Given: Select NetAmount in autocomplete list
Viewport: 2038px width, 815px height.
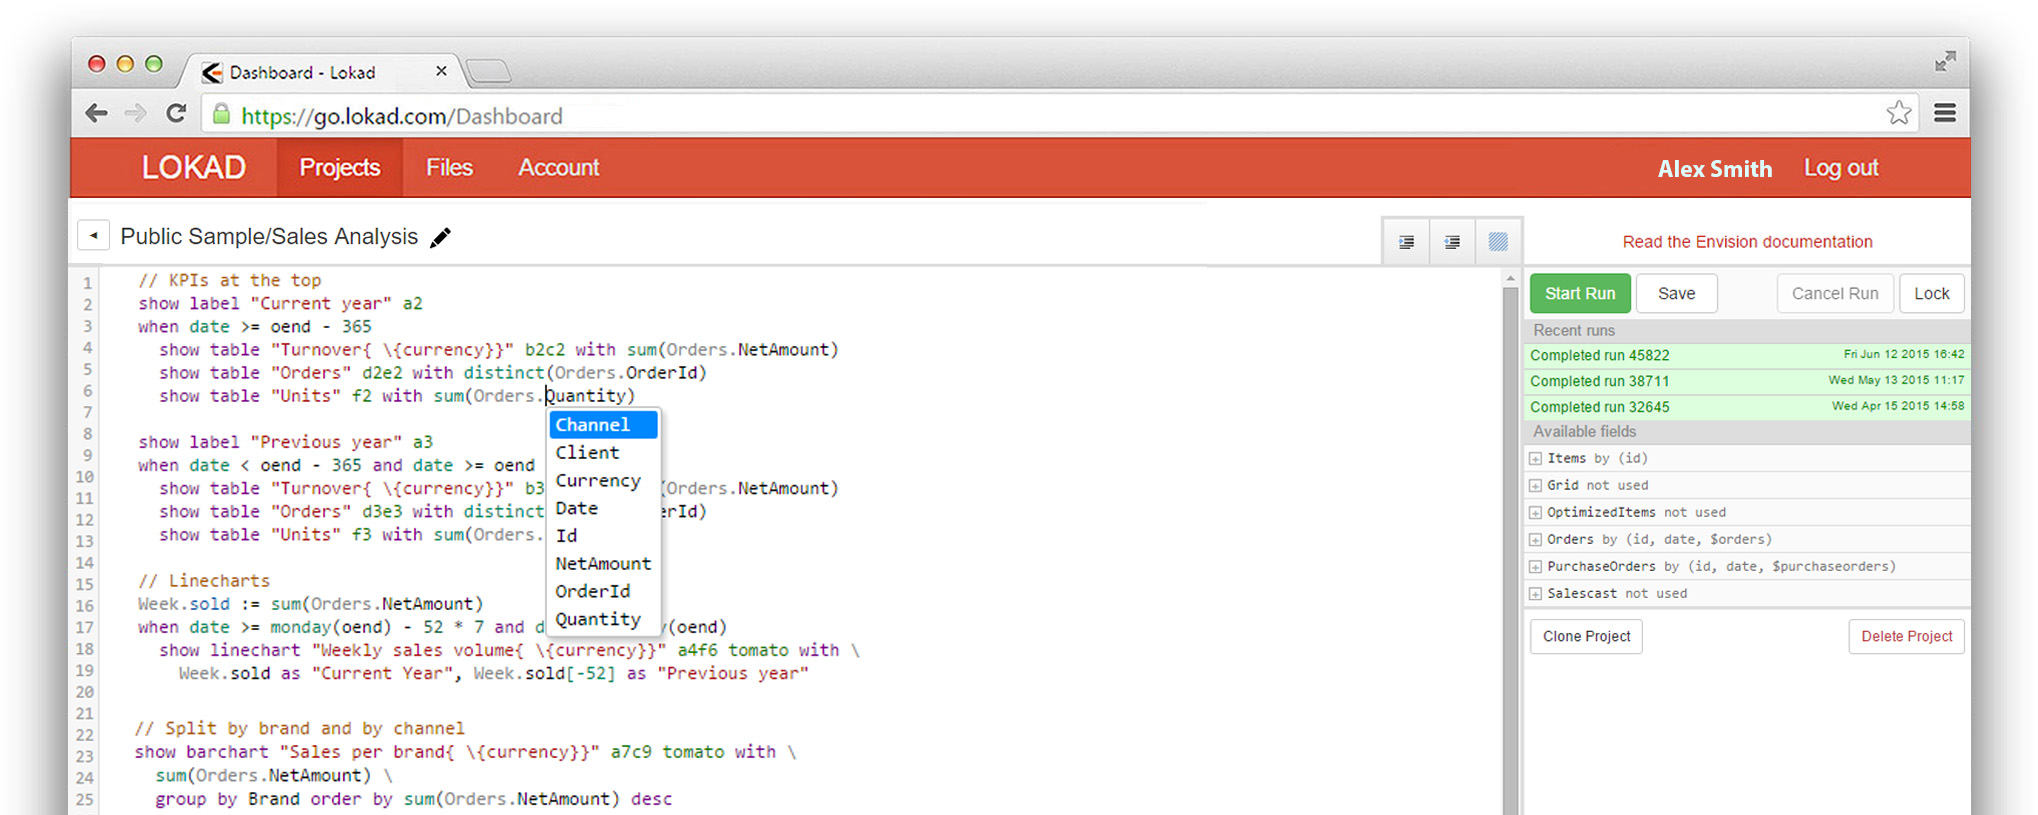Looking at the screenshot, I should coord(603,564).
